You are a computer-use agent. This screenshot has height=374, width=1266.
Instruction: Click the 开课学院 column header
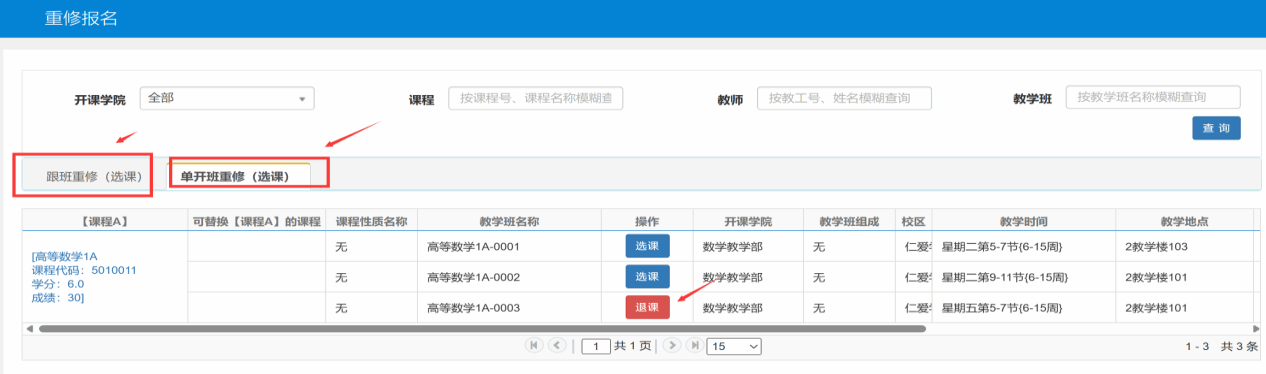tap(749, 220)
